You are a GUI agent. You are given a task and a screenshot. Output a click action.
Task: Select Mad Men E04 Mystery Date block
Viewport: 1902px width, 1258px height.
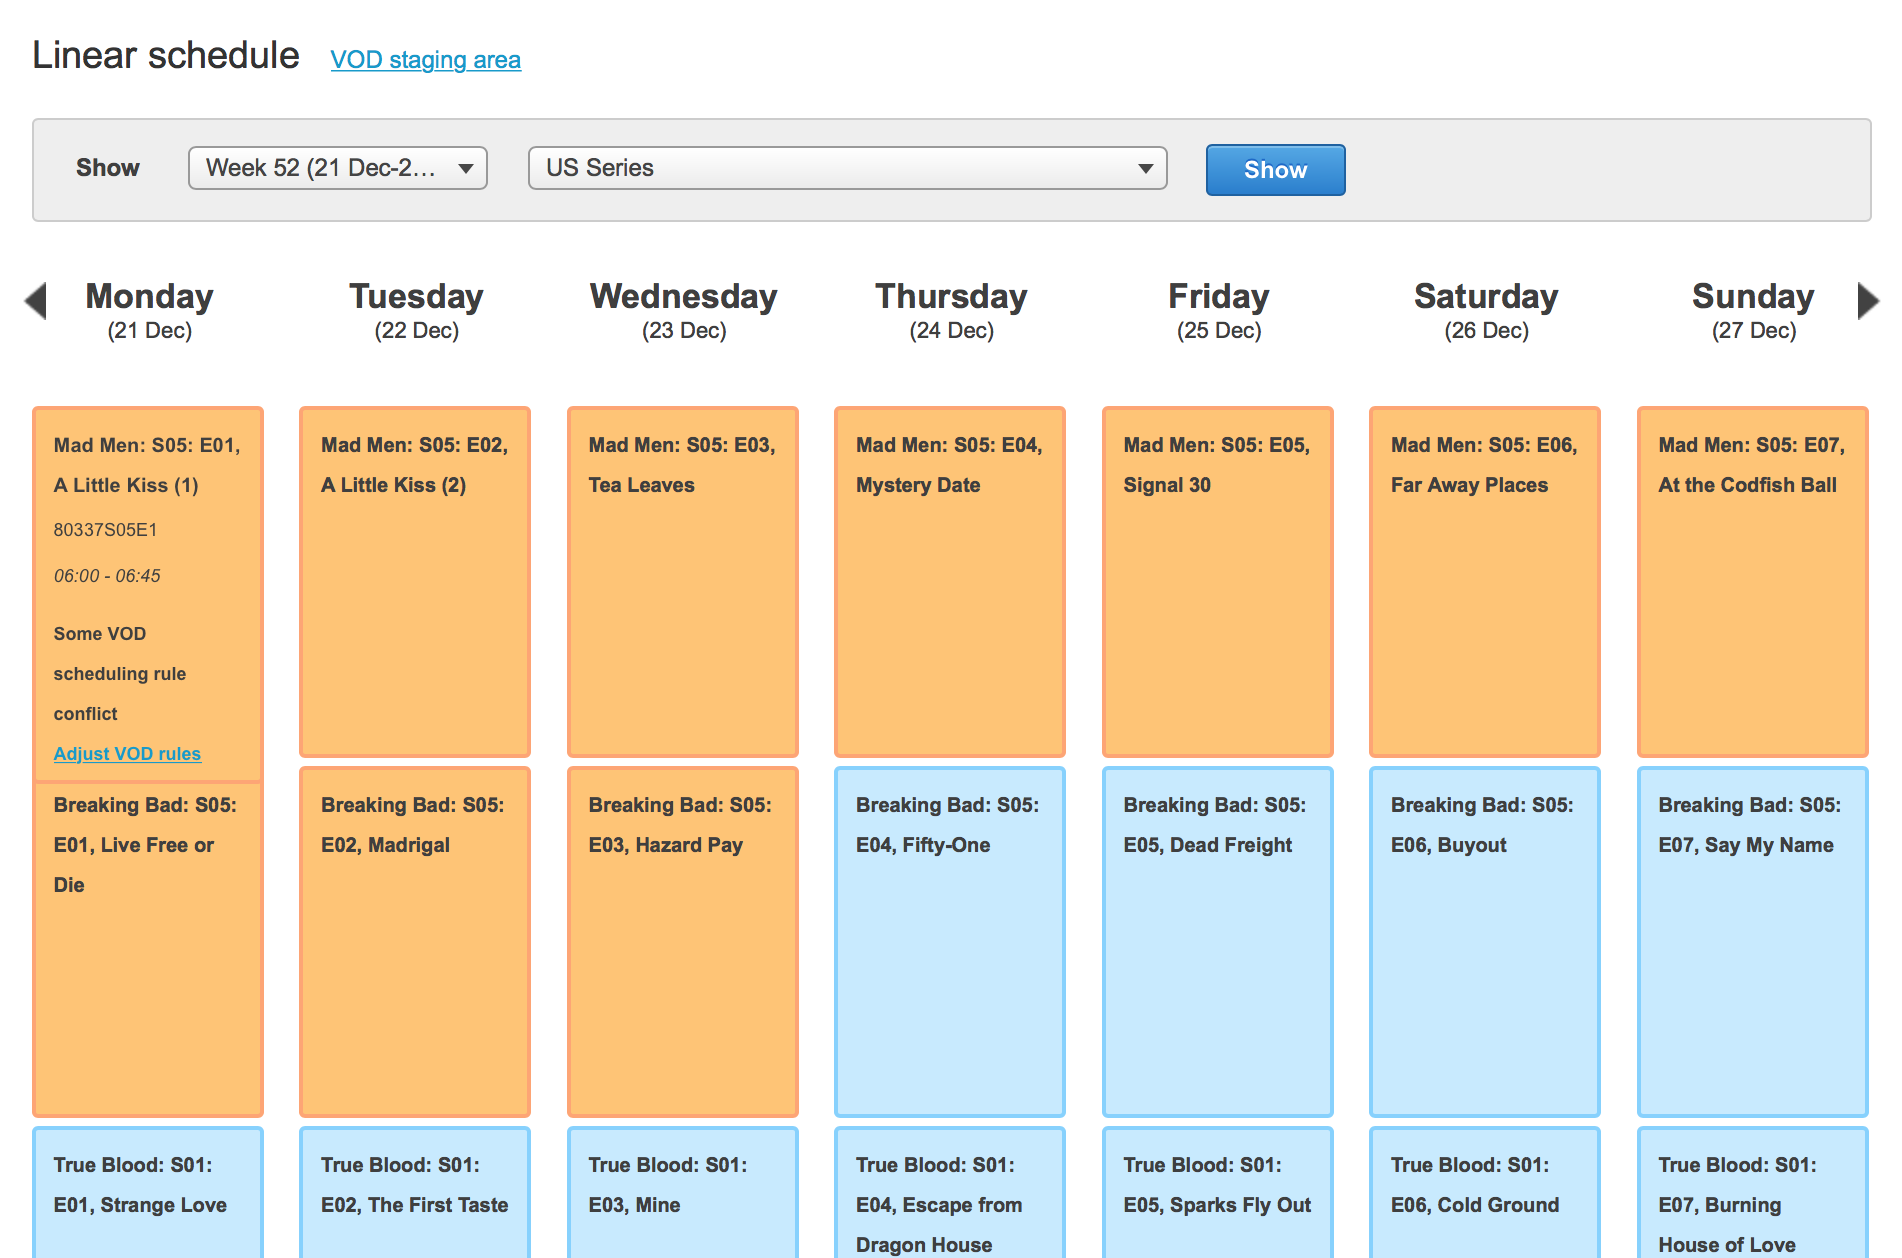click(950, 581)
